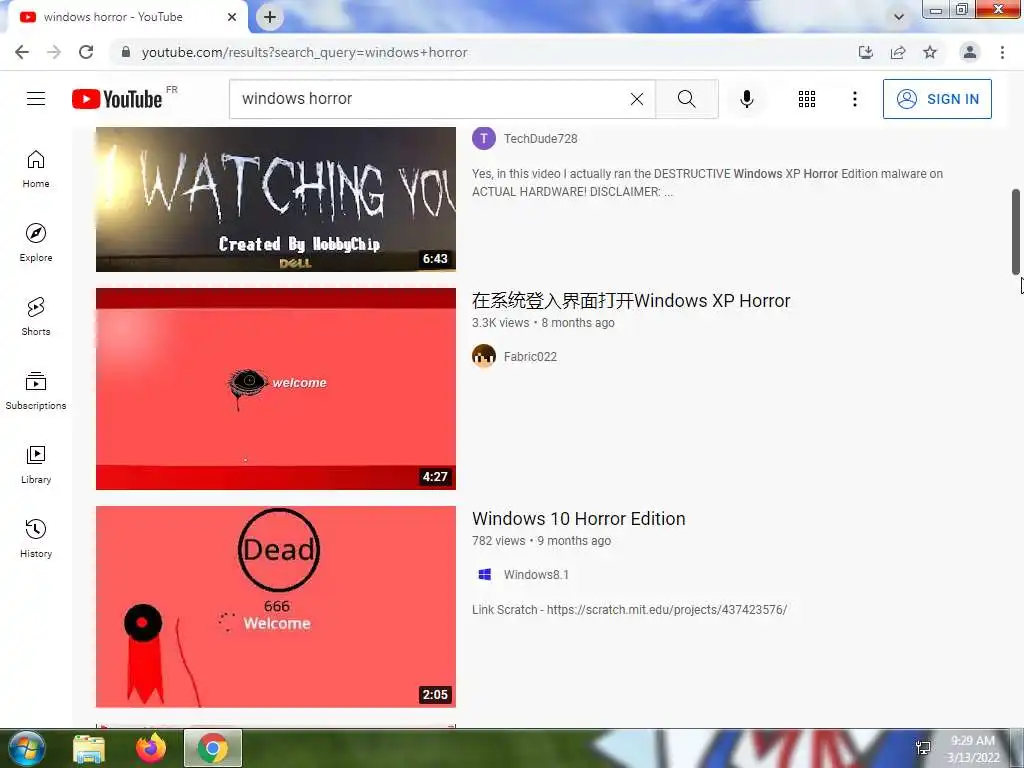This screenshot has width=1024, height=768.
Task: Open the Windows8.1 channel name
Action: (536, 575)
